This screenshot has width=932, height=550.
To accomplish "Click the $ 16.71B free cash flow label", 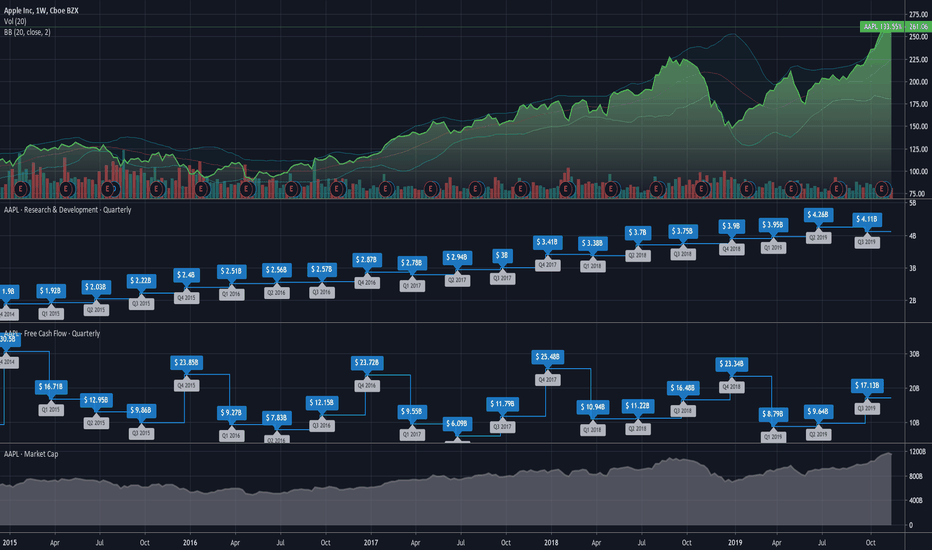I will click(x=51, y=386).
